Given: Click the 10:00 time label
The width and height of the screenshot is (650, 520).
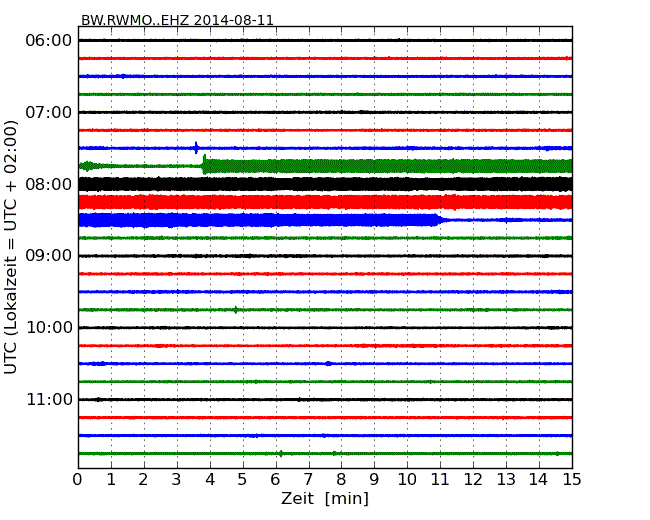Looking at the screenshot, I should click(x=49, y=328).
